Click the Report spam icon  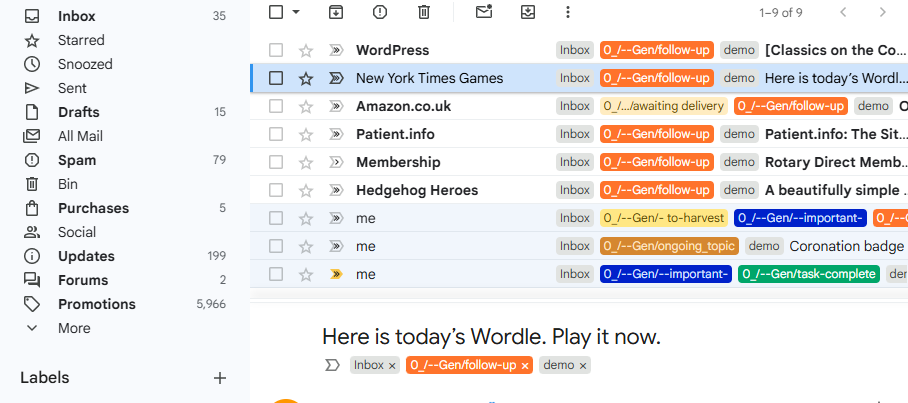pyautogui.click(x=380, y=12)
